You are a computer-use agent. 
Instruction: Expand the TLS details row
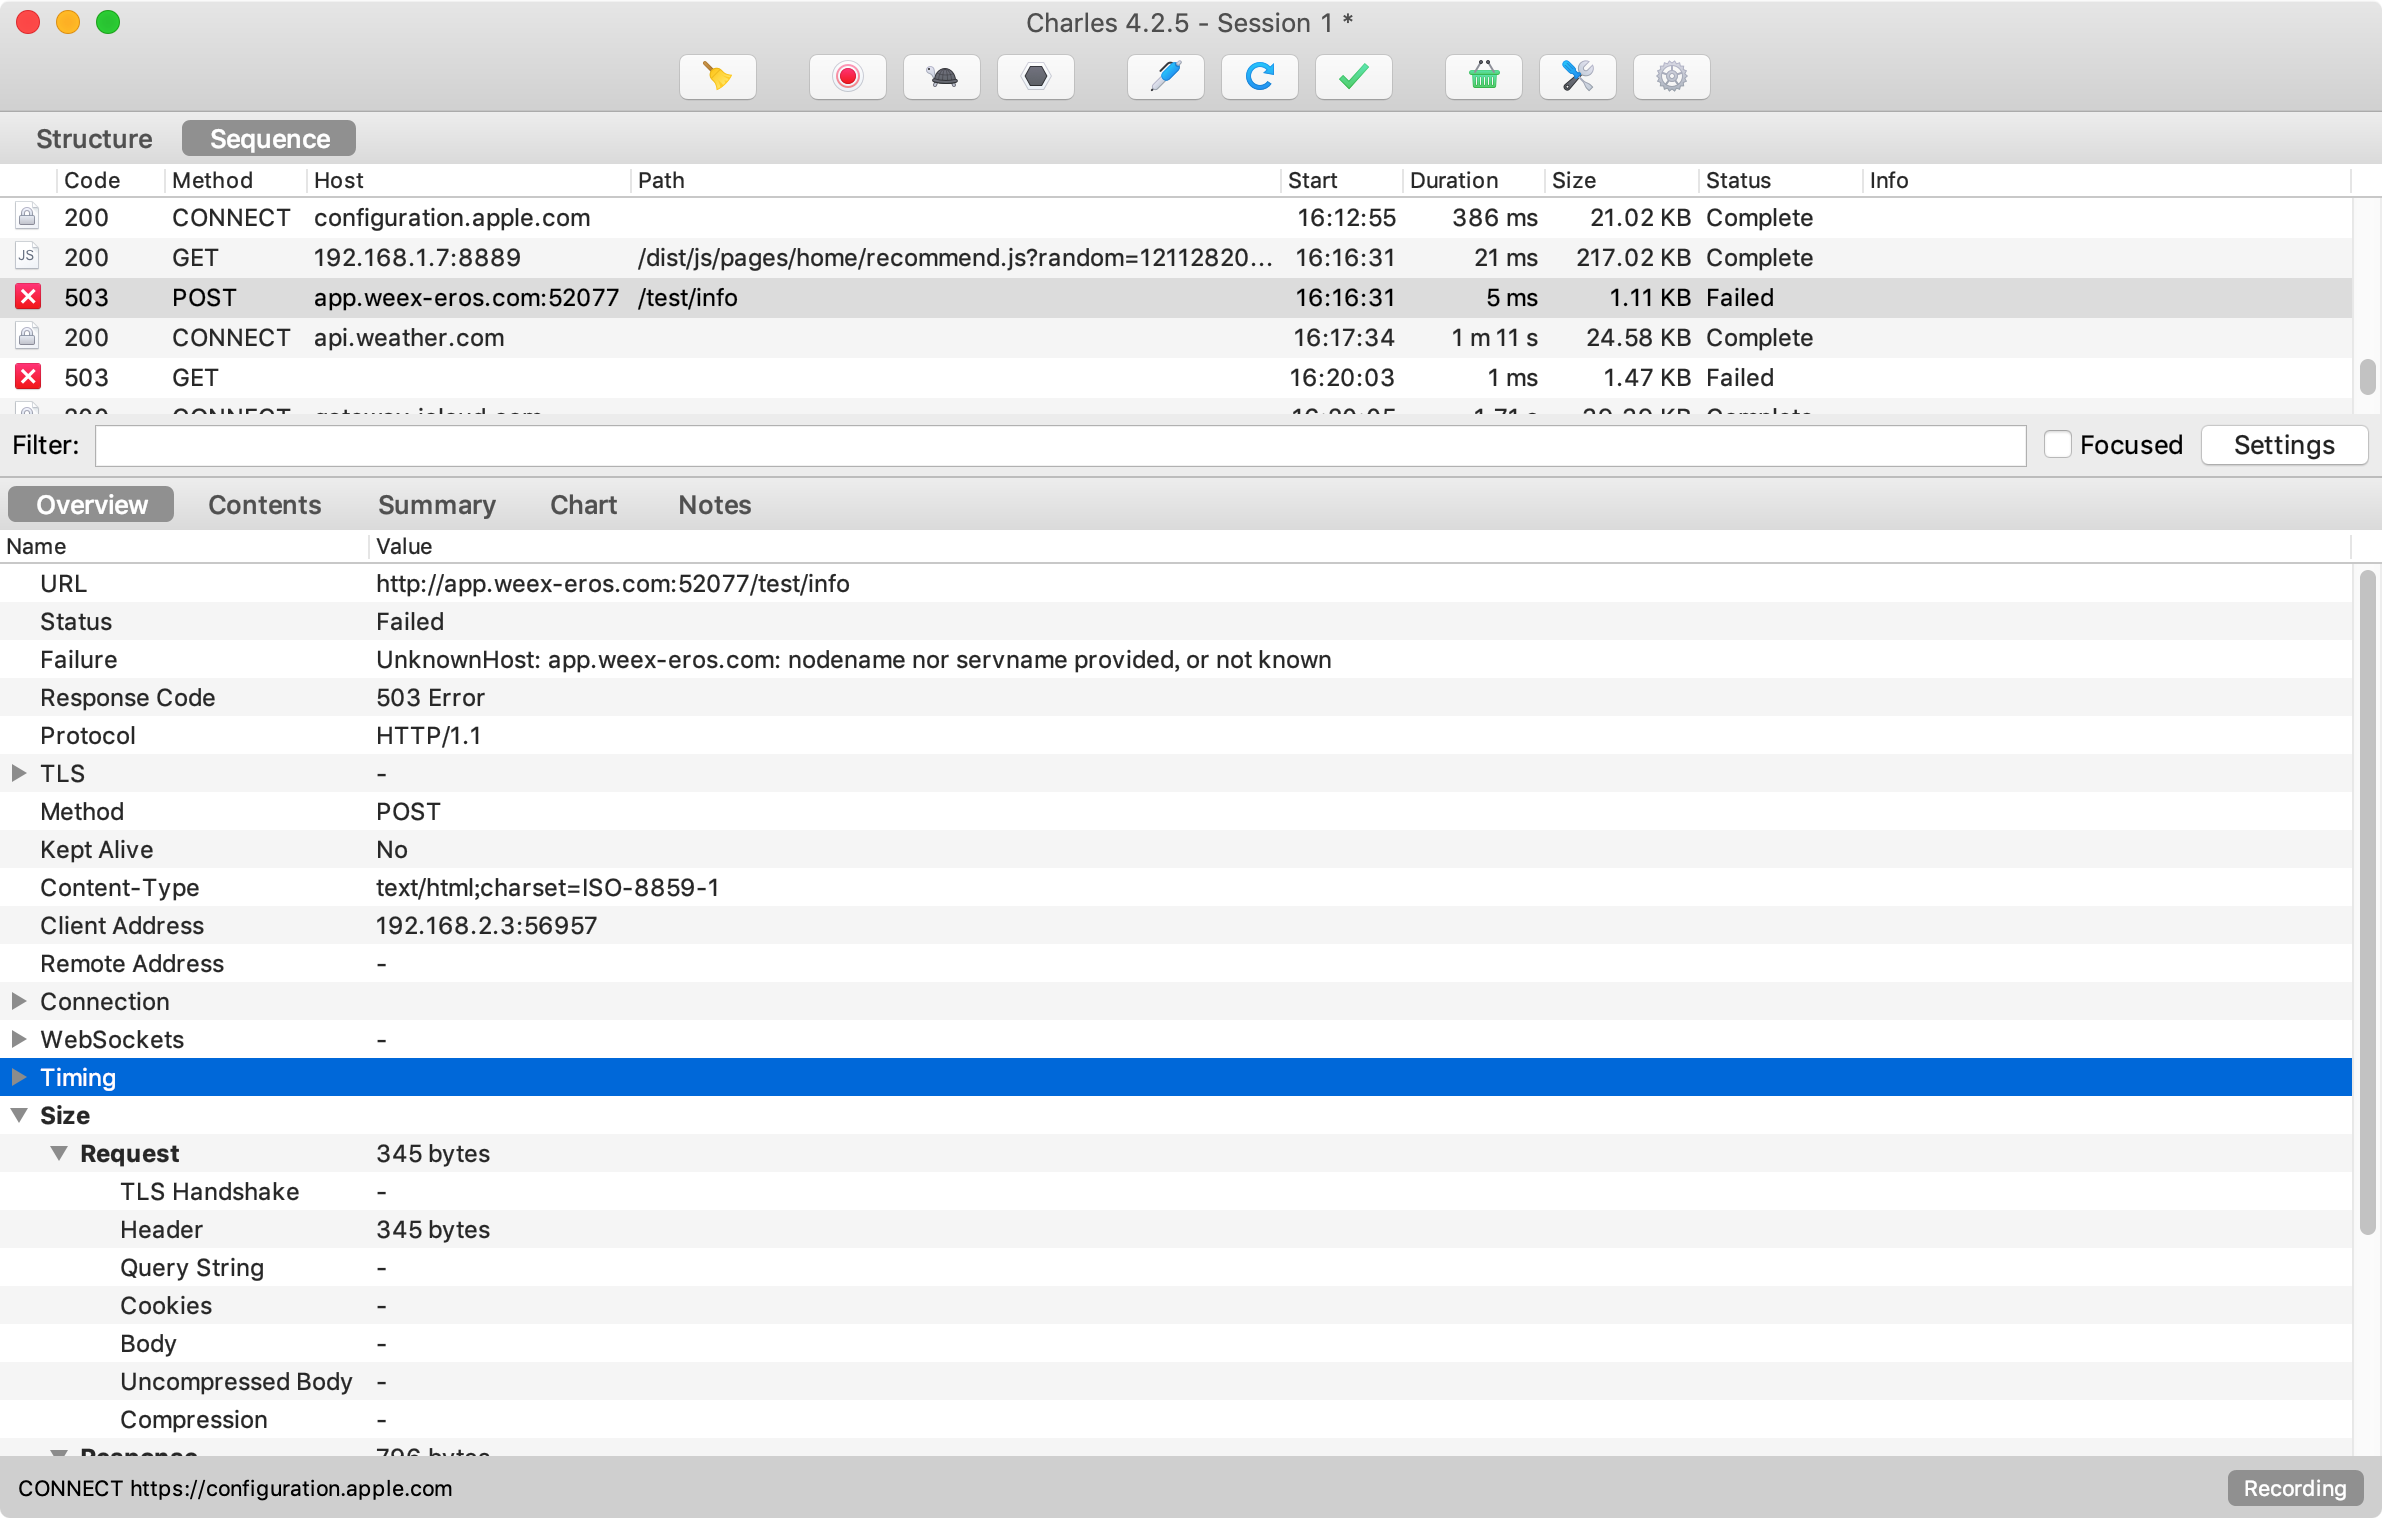[x=18, y=772]
